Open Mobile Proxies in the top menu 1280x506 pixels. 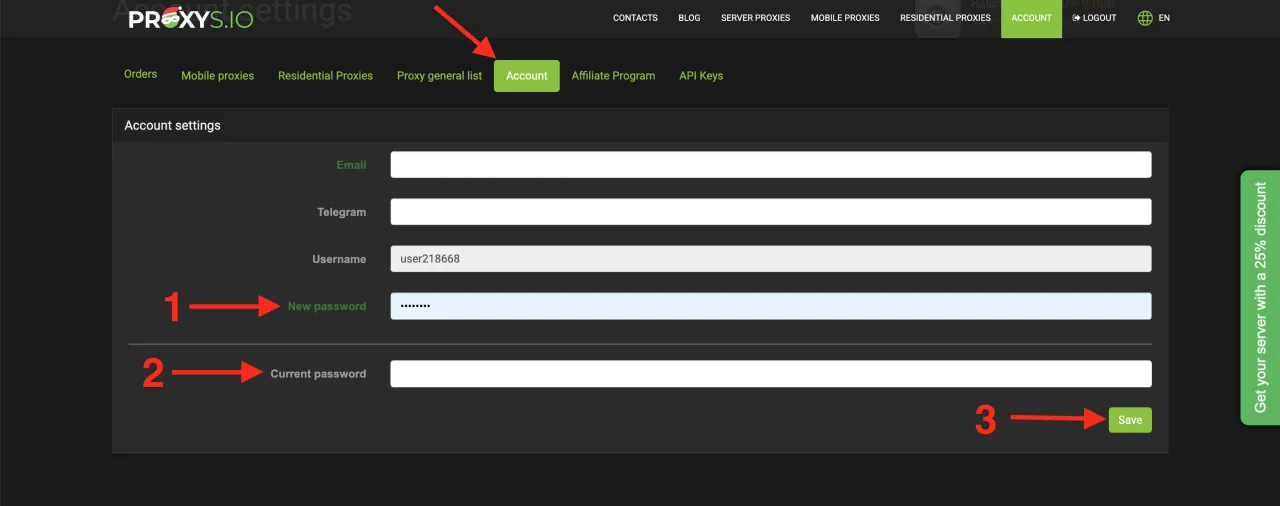(845, 18)
